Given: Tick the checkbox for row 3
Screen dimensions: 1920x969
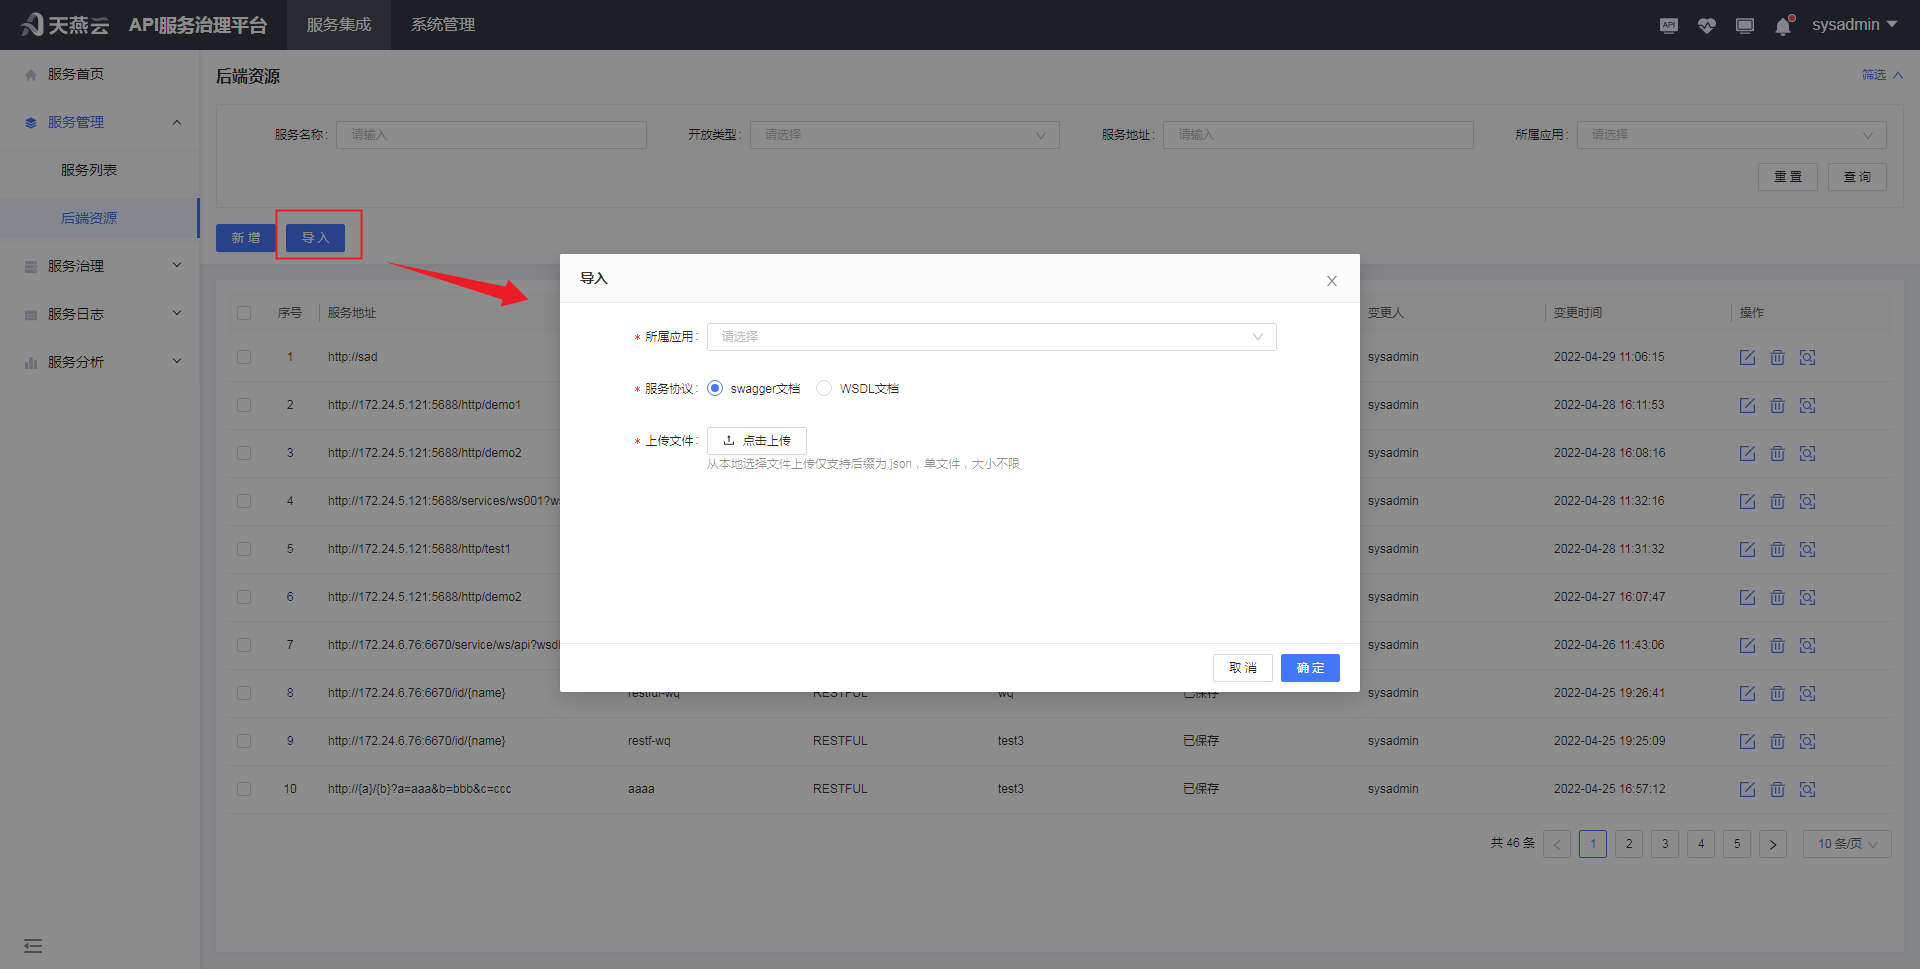Looking at the screenshot, I should click(x=244, y=453).
